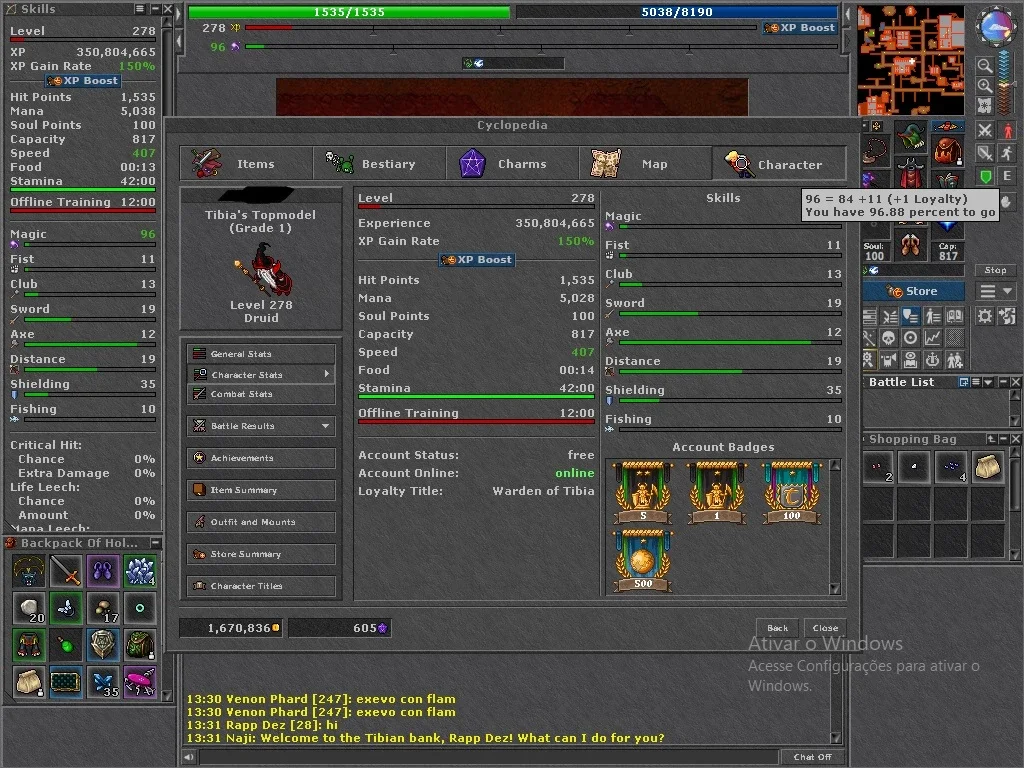Expand Character Stats submenu arrow
The height and width of the screenshot is (768, 1024).
(x=327, y=374)
